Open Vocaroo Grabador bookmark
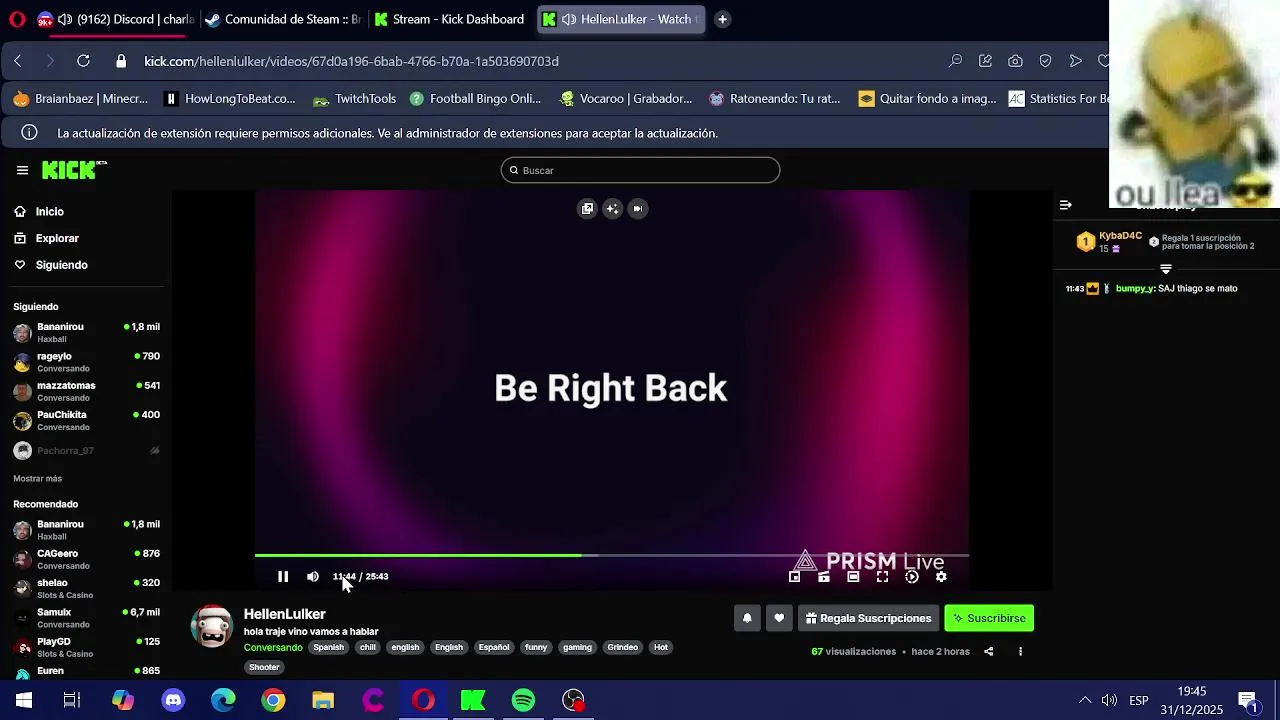Viewport: 1280px width, 720px height. pyautogui.click(x=626, y=99)
